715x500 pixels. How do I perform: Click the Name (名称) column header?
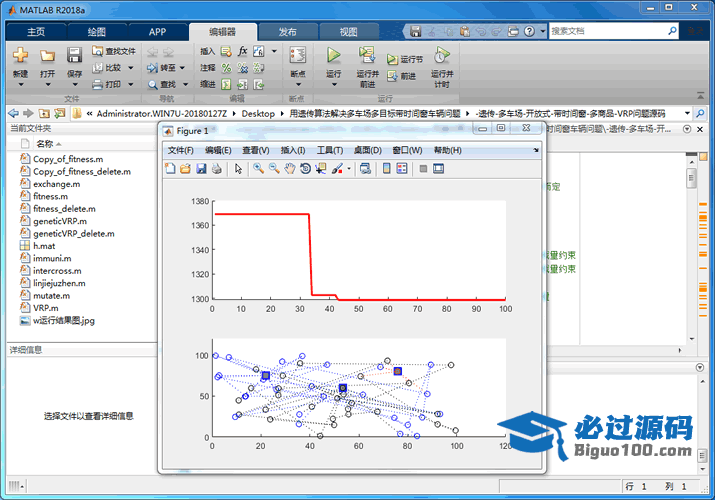(45, 144)
